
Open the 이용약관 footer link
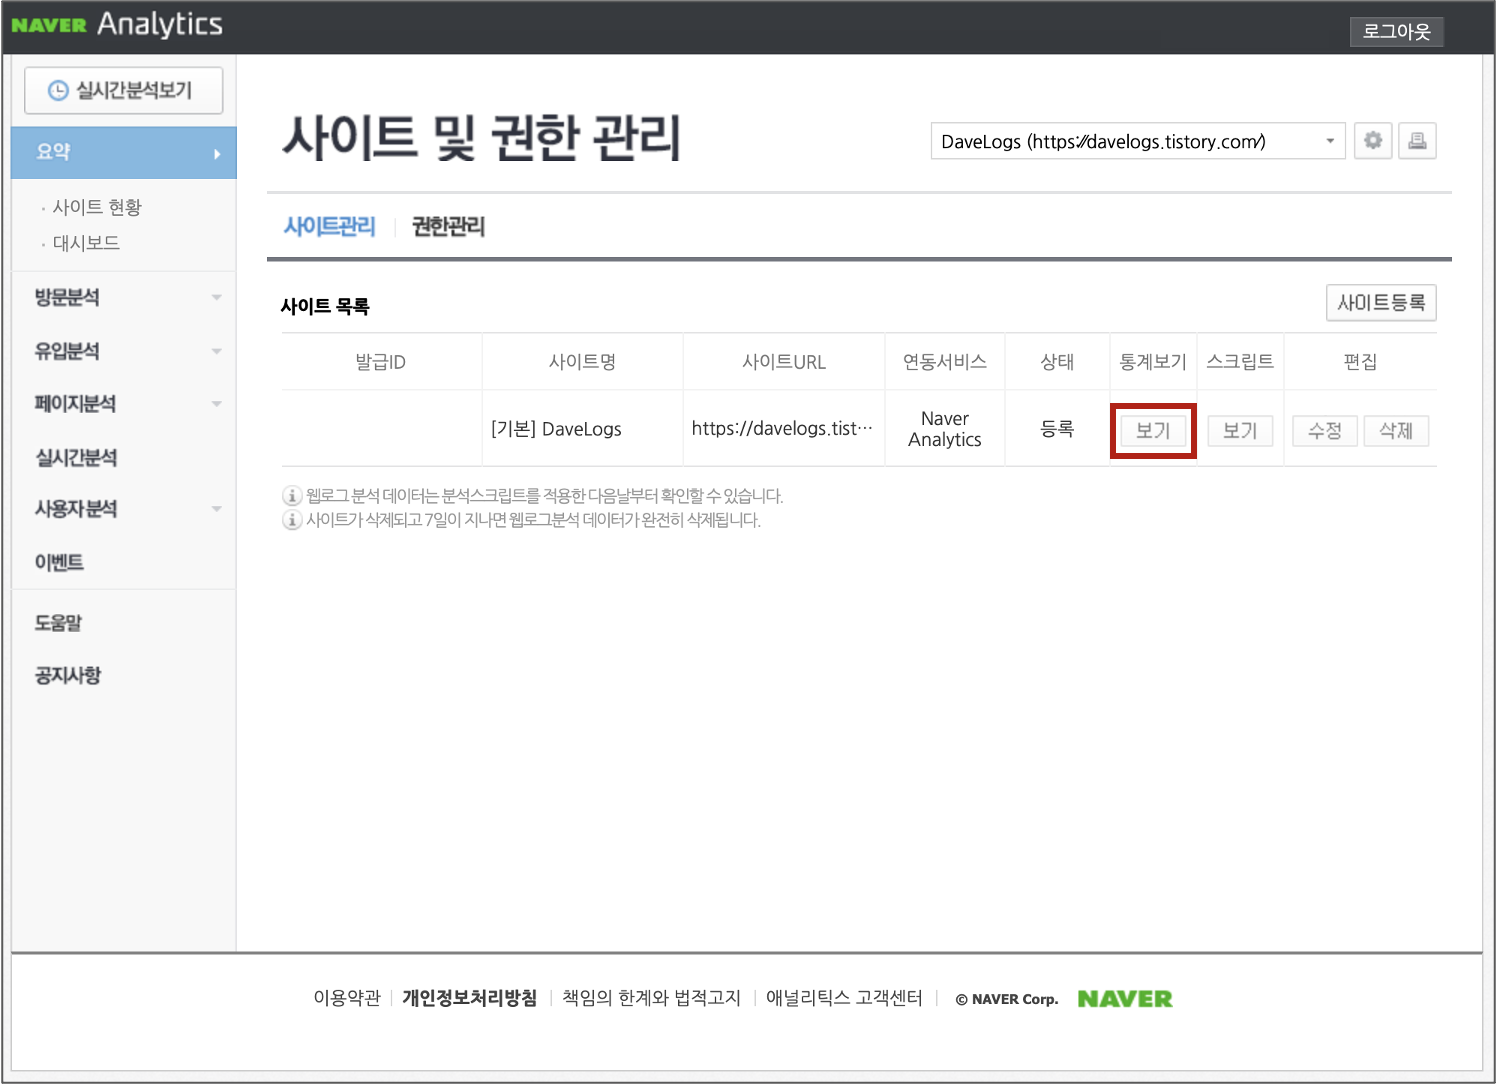tap(347, 998)
